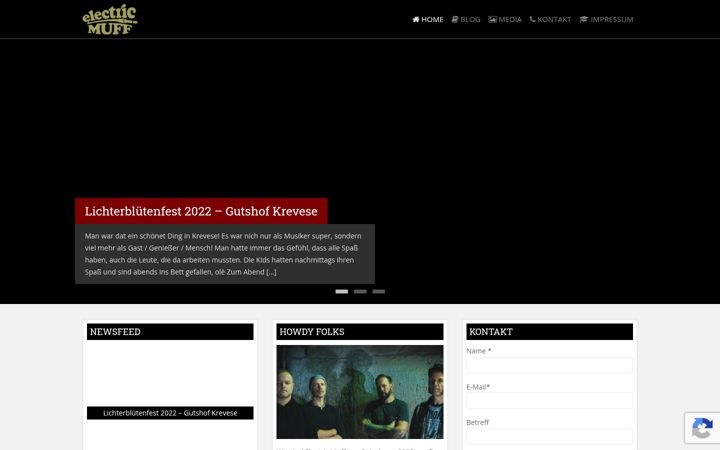720x450 pixels.
Task: Select the second slider indicator
Action: click(360, 292)
